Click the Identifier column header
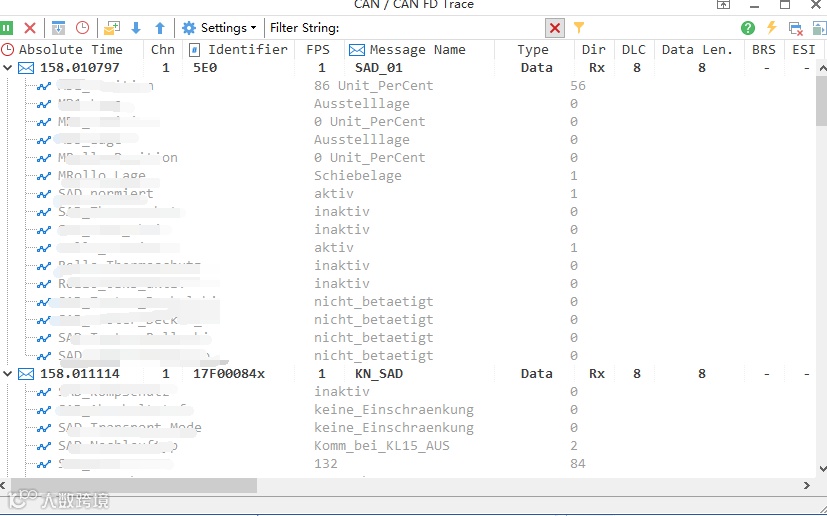 (x=238, y=50)
